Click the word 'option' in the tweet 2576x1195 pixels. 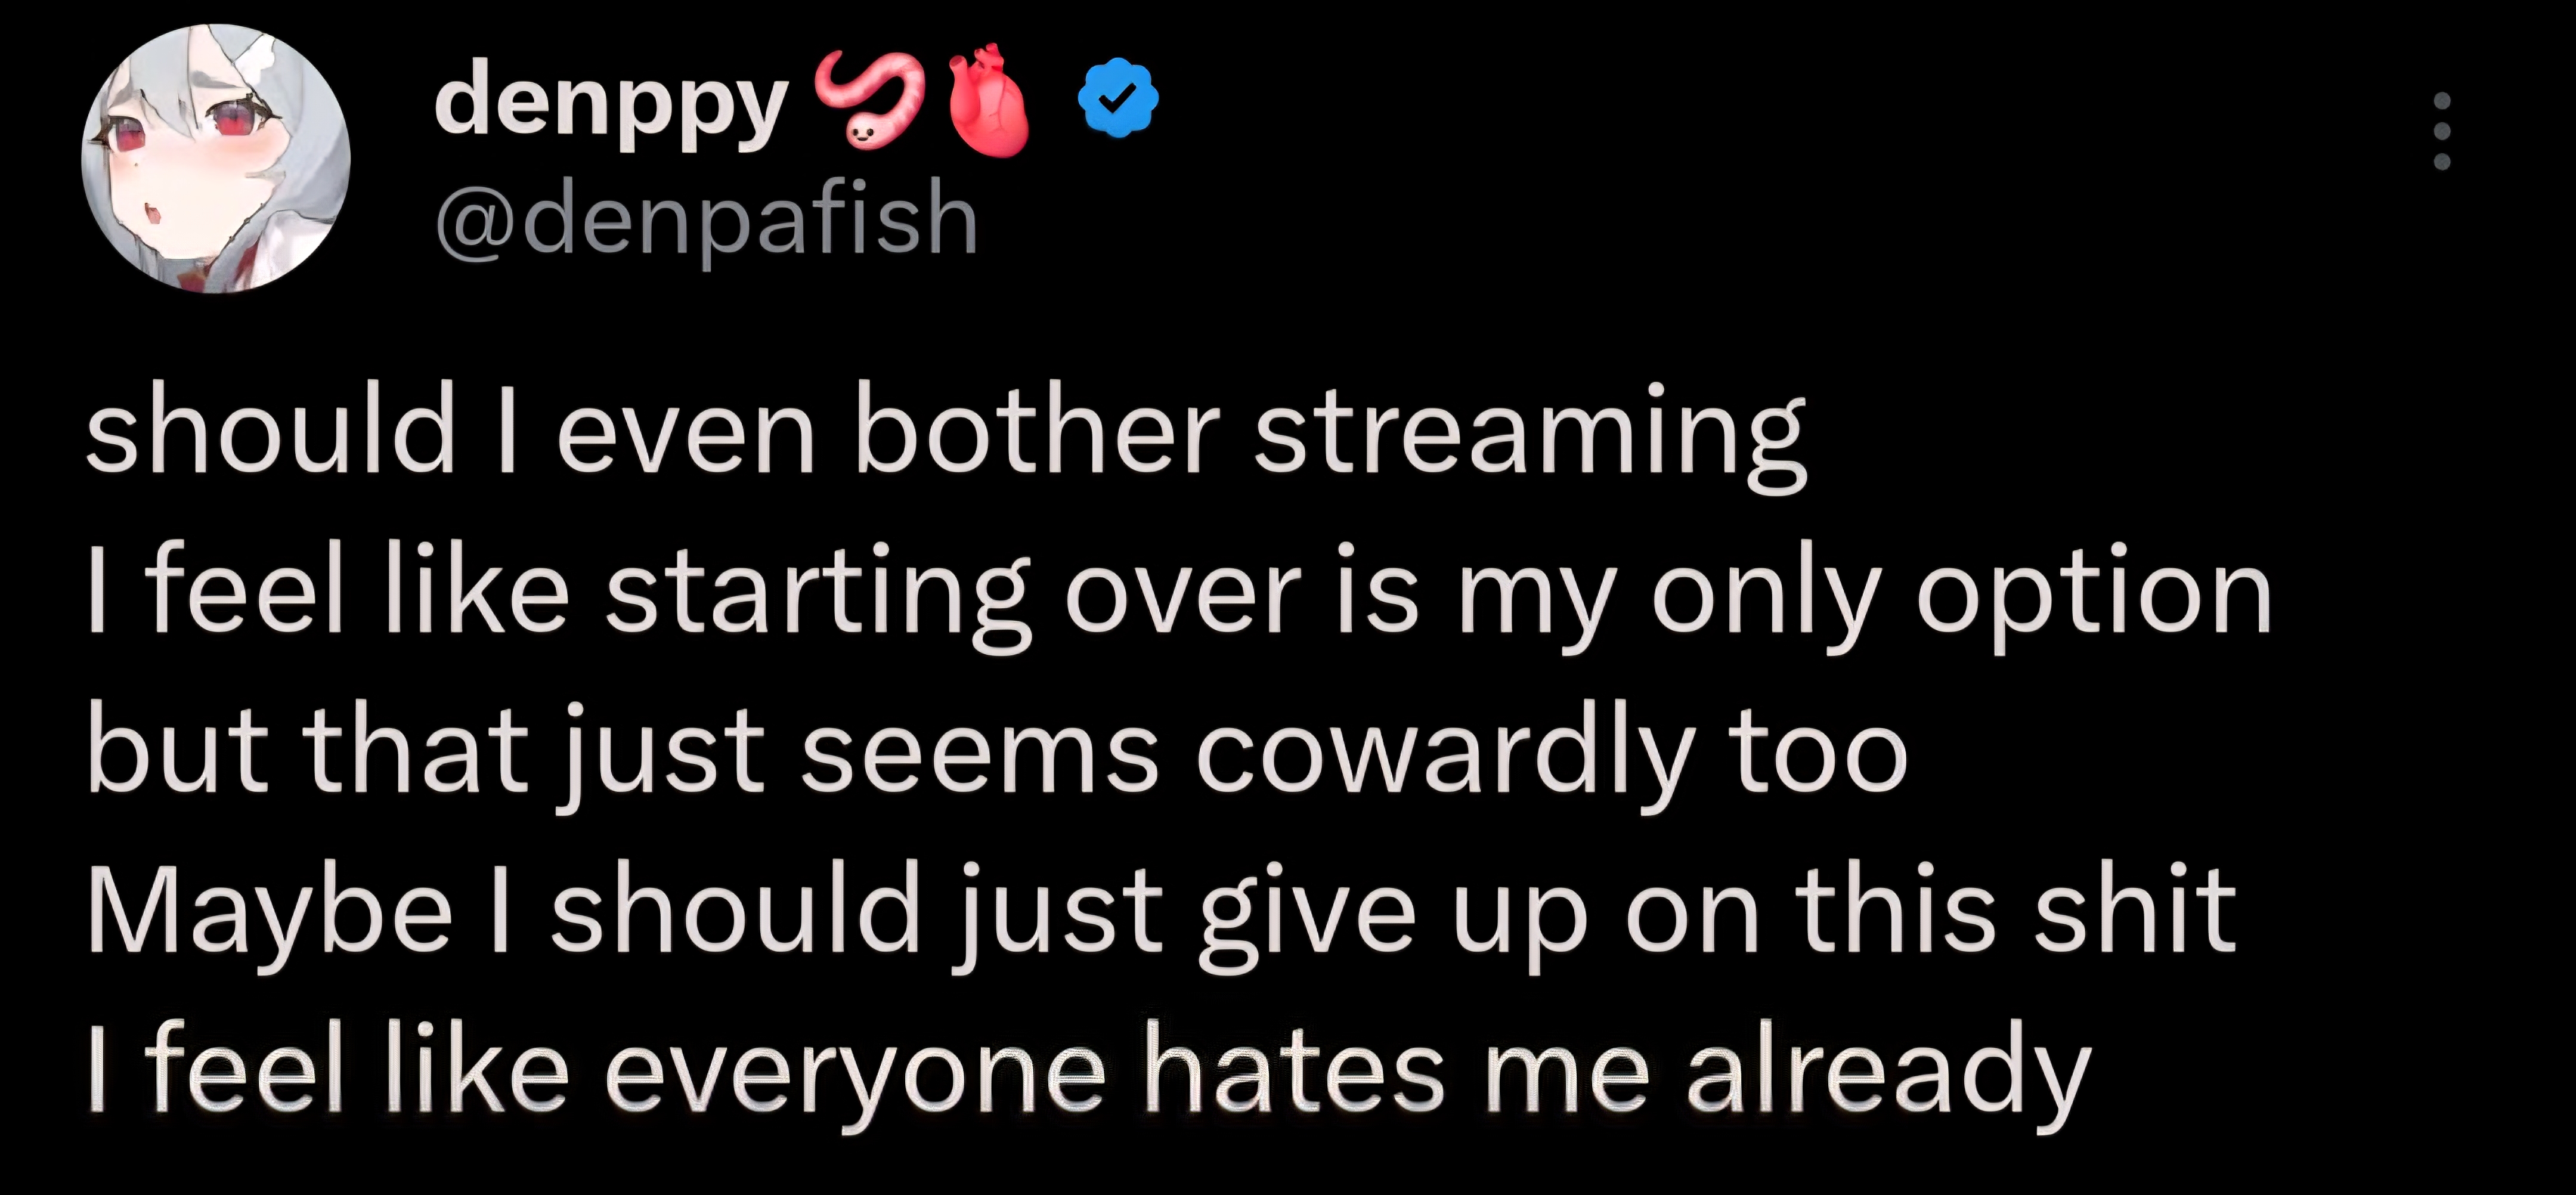tap(2094, 596)
